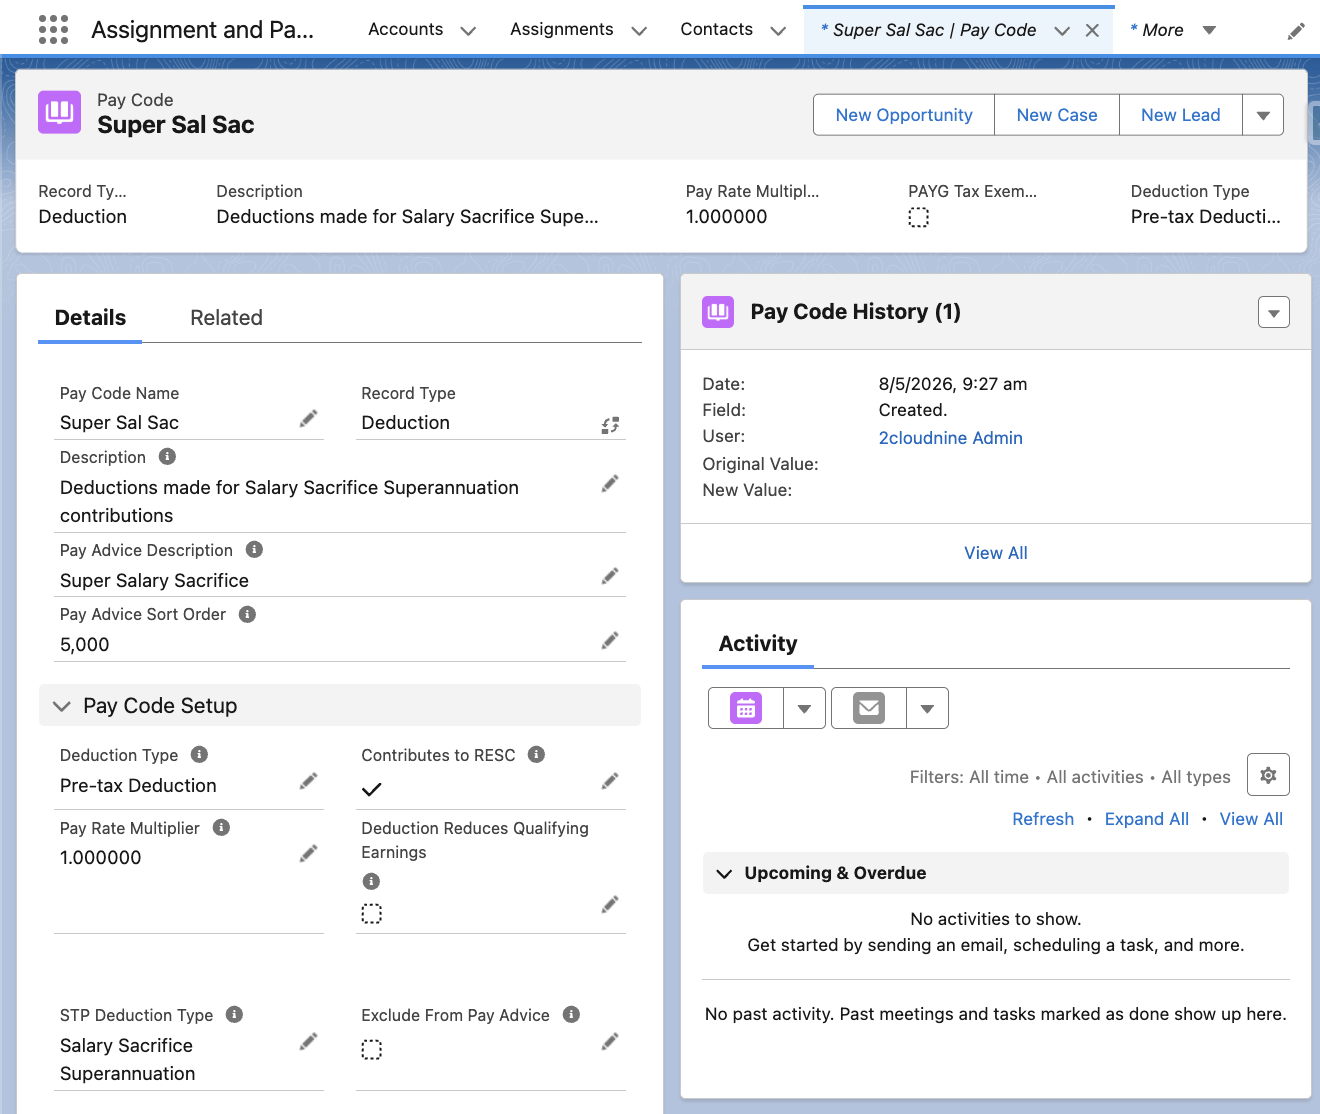Select the Details tab
Image resolution: width=1320 pixels, height=1114 pixels.
click(90, 318)
